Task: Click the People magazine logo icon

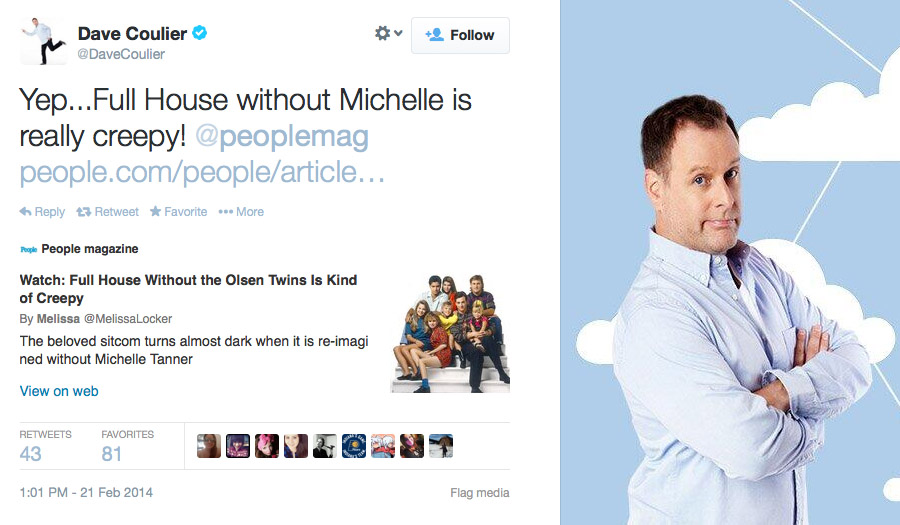Action: pyautogui.click(x=29, y=249)
